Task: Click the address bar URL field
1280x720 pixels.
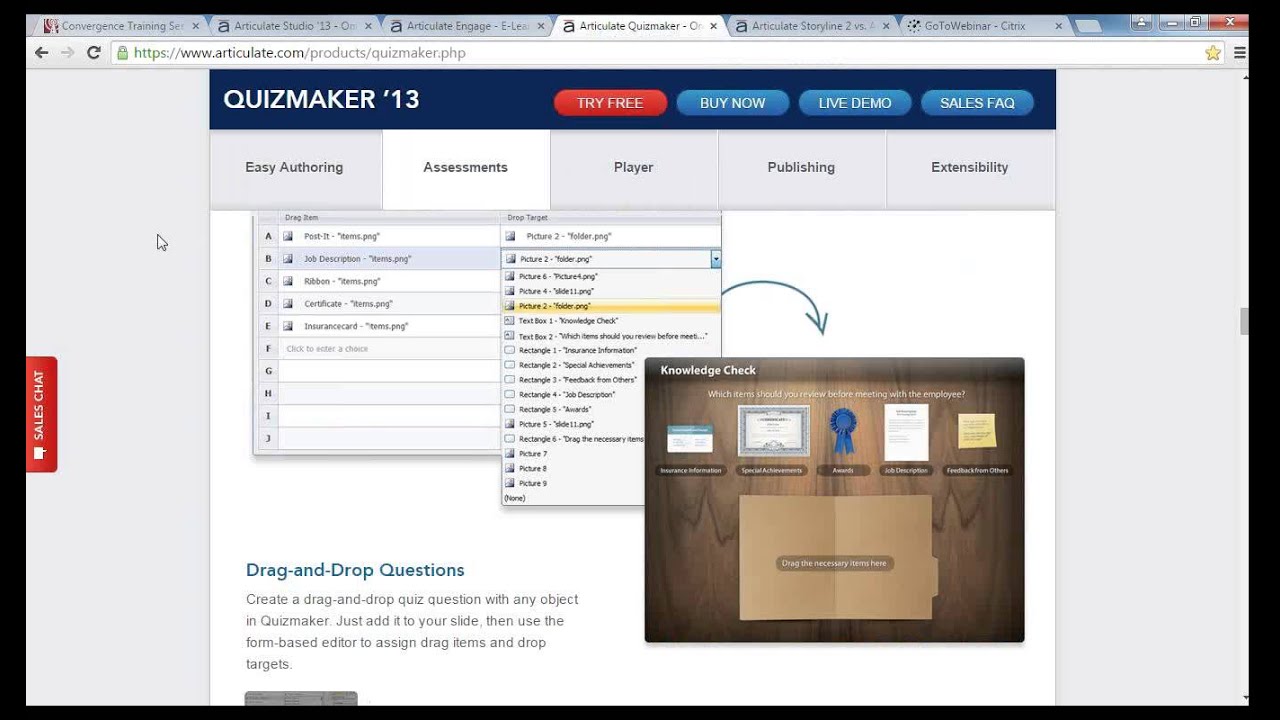Action: pos(660,53)
